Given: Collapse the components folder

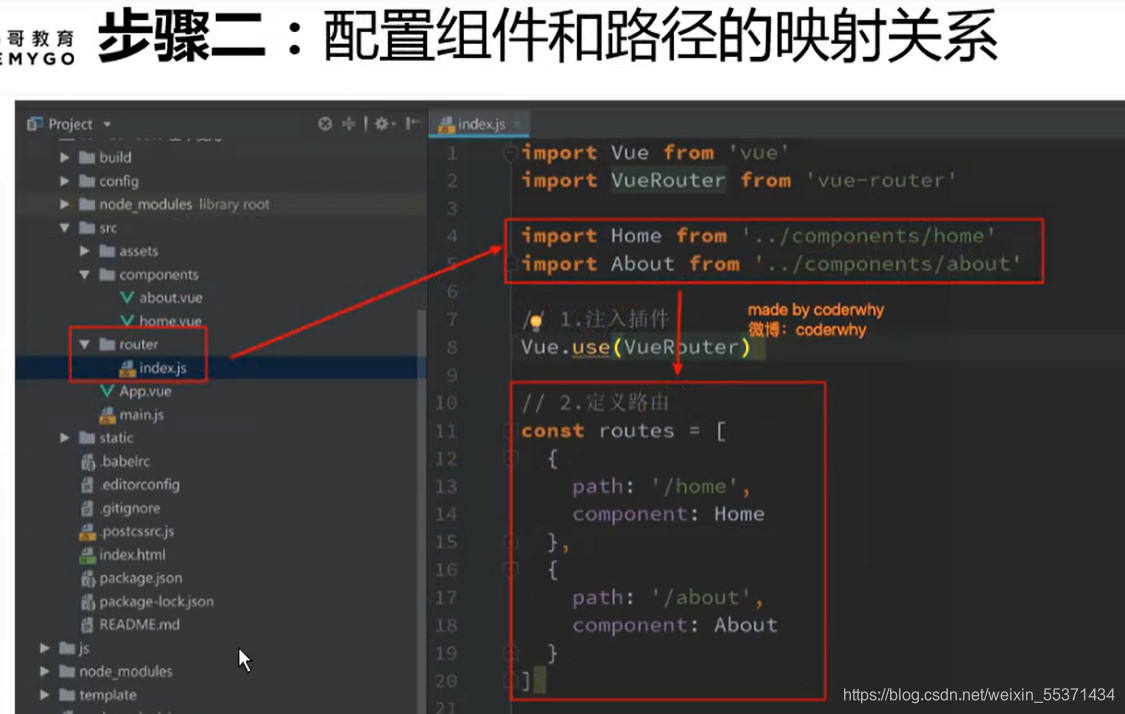Looking at the screenshot, I should click(85, 274).
